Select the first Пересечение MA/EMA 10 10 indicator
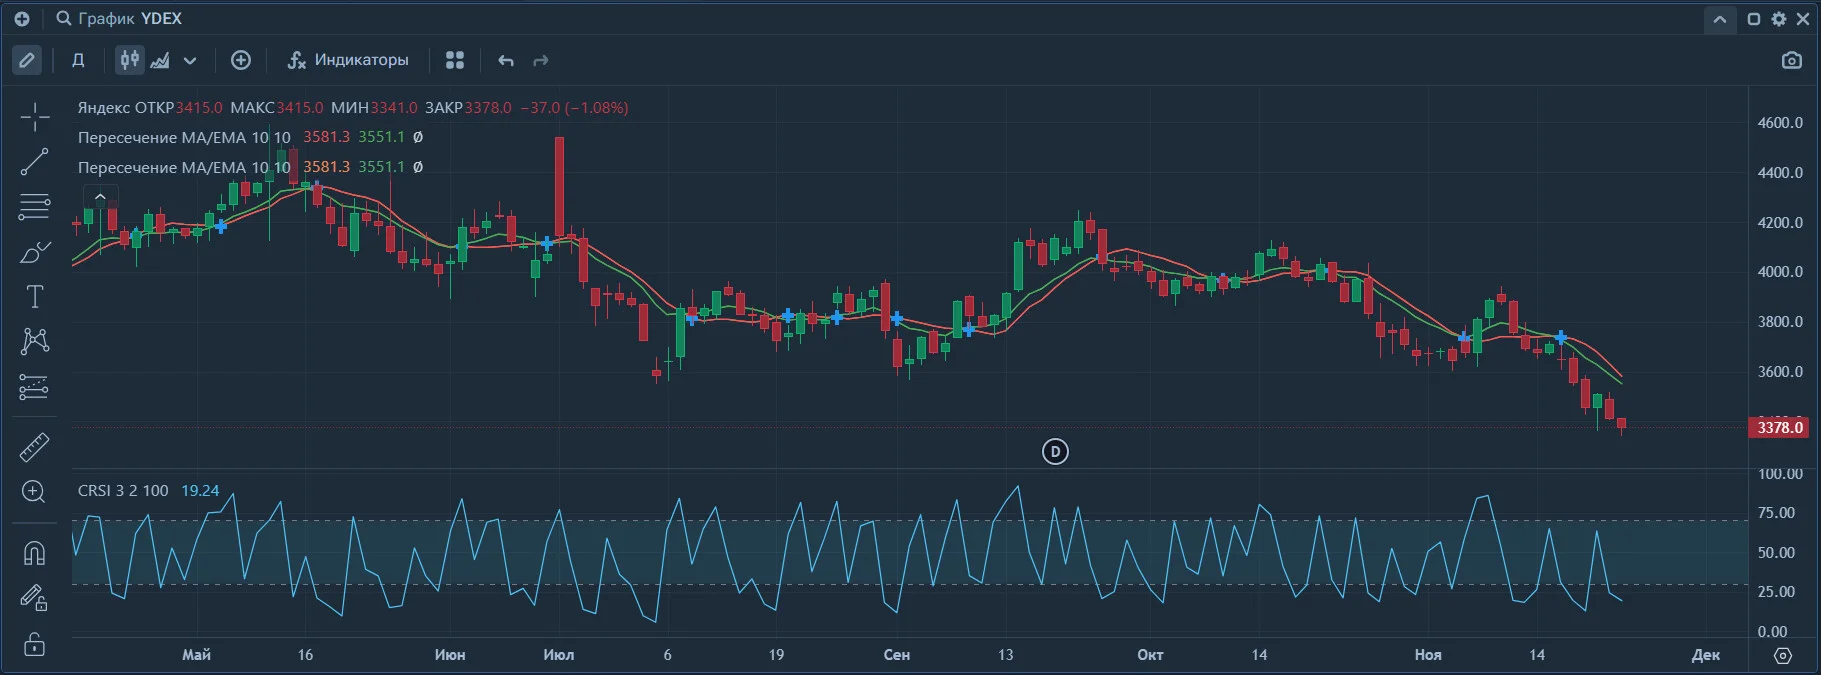The height and width of the screenshot is (675, 1821). [x=184, y=137]
